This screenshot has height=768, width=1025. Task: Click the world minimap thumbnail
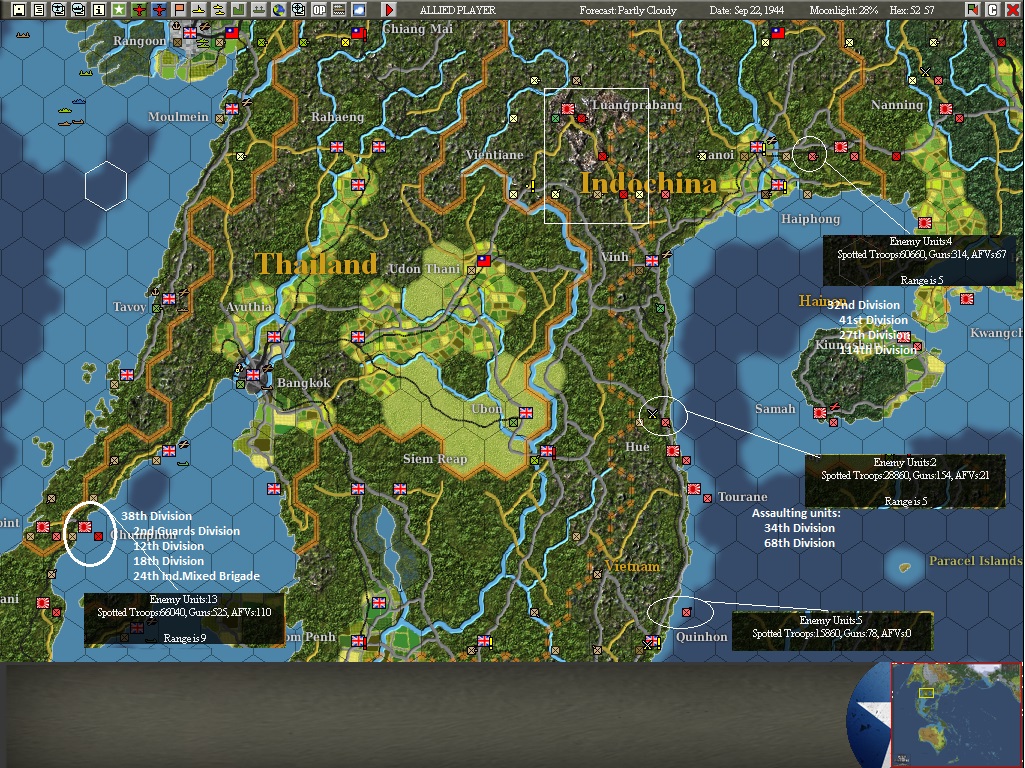tap(956, 715)
